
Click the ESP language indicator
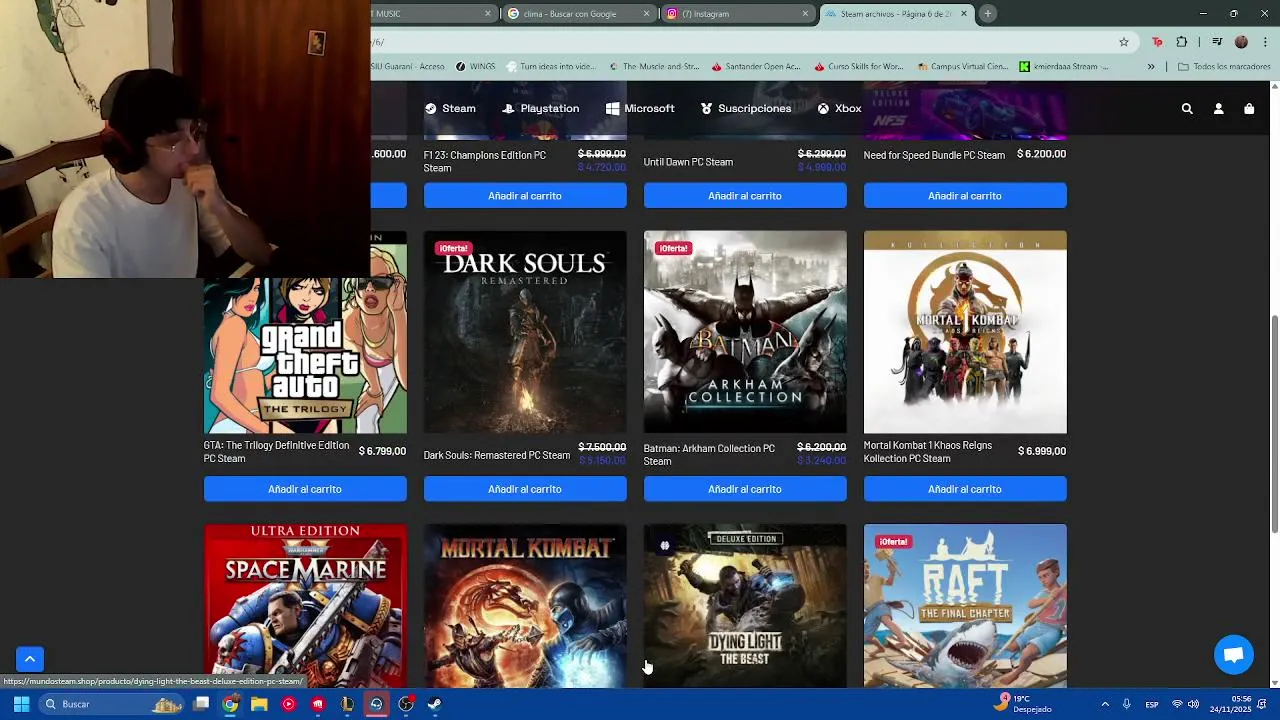click(x=1152, y=704)
